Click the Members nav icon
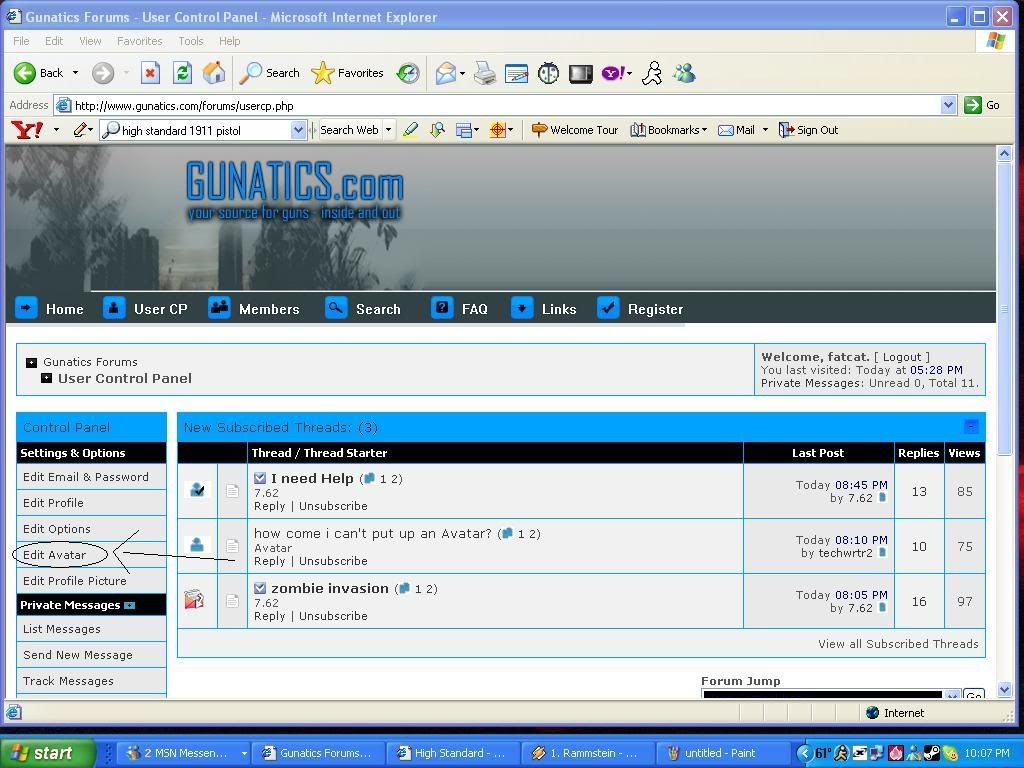 219,308
